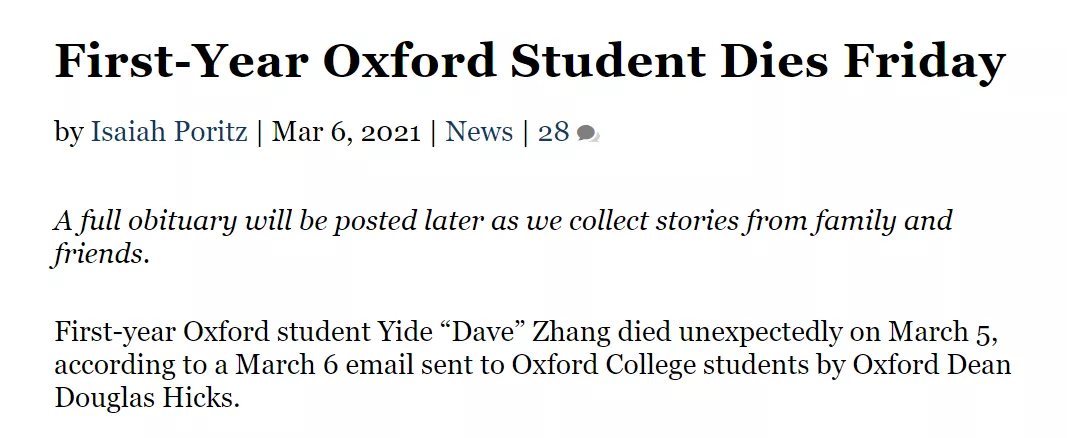Open author Isaiah Poritz's page
The image size is (1067, 438).
(169, 132)
